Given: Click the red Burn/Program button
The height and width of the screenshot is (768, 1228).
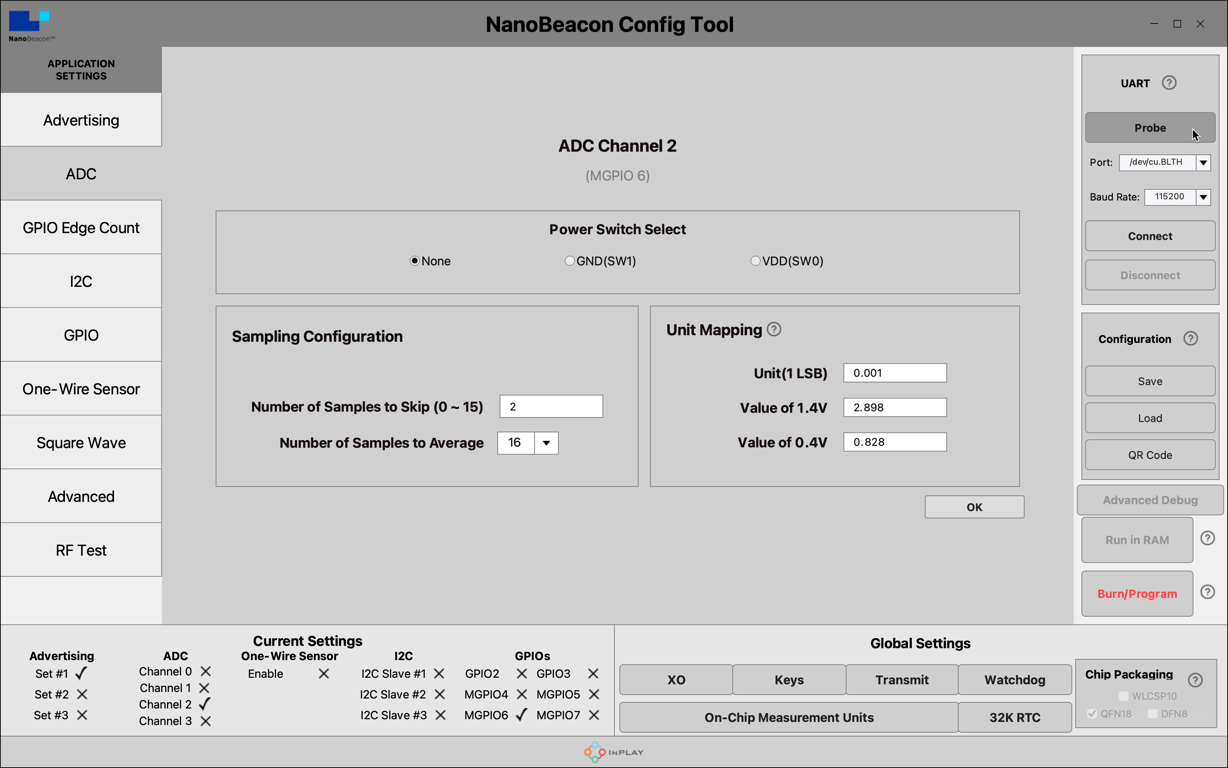Looking at the screenshot, I should coord(1137,593).
